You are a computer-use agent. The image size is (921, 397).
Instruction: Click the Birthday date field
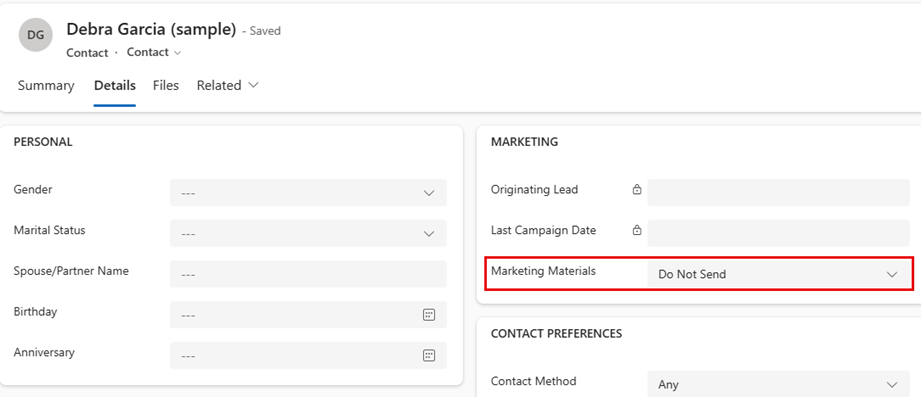point(308,315)
